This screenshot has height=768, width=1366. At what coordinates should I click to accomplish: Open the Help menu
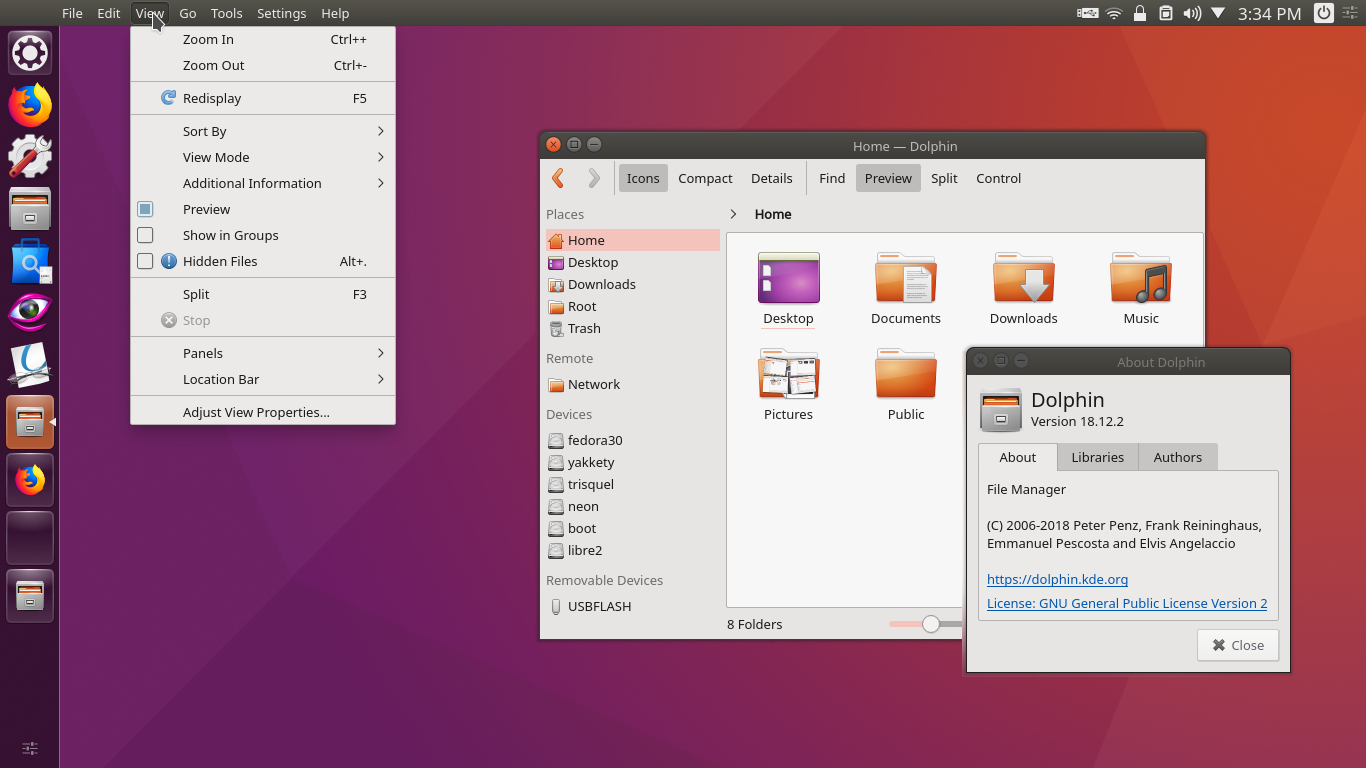point(335,13)
